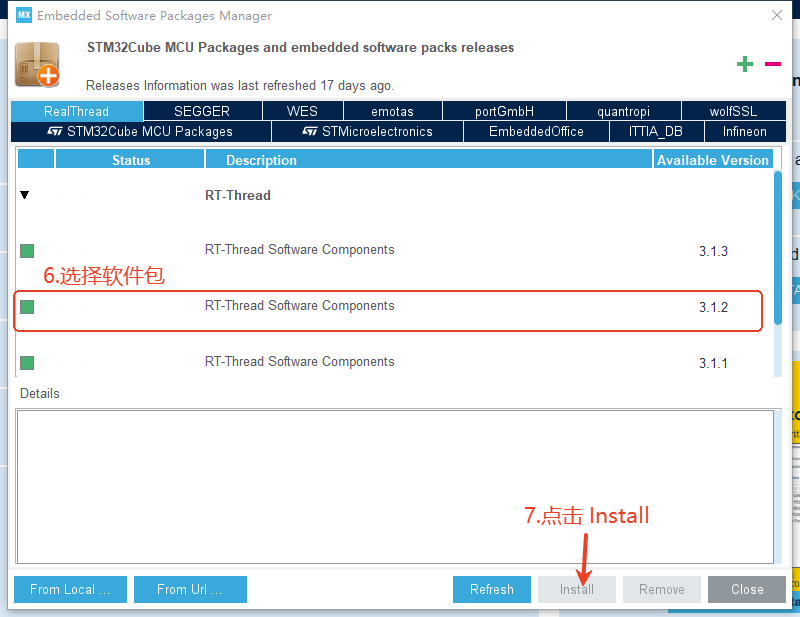Click the green plus expand-all icon
Screen dimensions: 800x617
click(x=744, y=64)
